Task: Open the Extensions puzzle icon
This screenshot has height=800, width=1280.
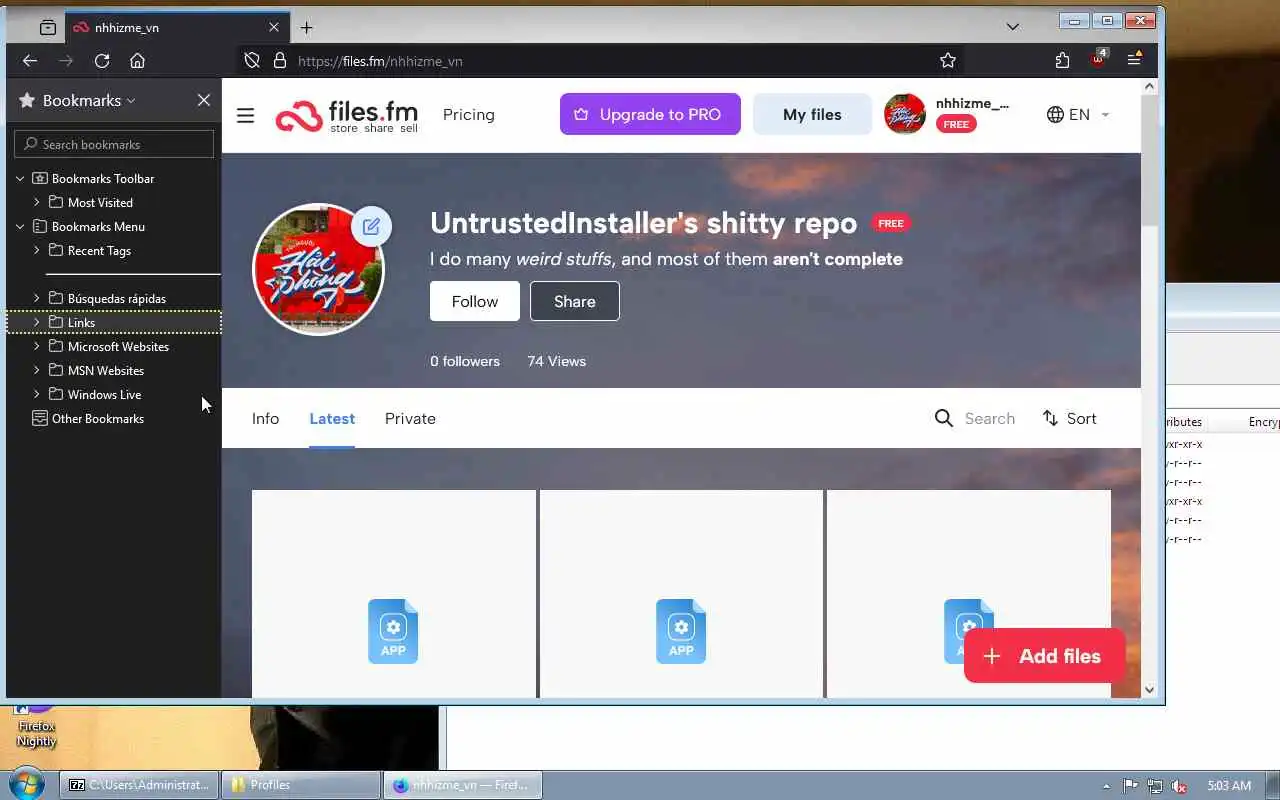Action: pyautogui.click(x=1062, y=61)
